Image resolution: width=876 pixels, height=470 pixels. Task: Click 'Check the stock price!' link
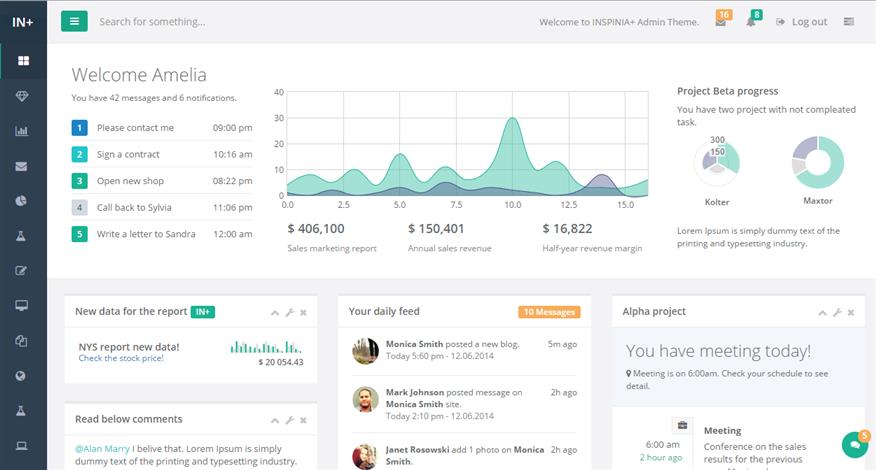coord(121,358)
